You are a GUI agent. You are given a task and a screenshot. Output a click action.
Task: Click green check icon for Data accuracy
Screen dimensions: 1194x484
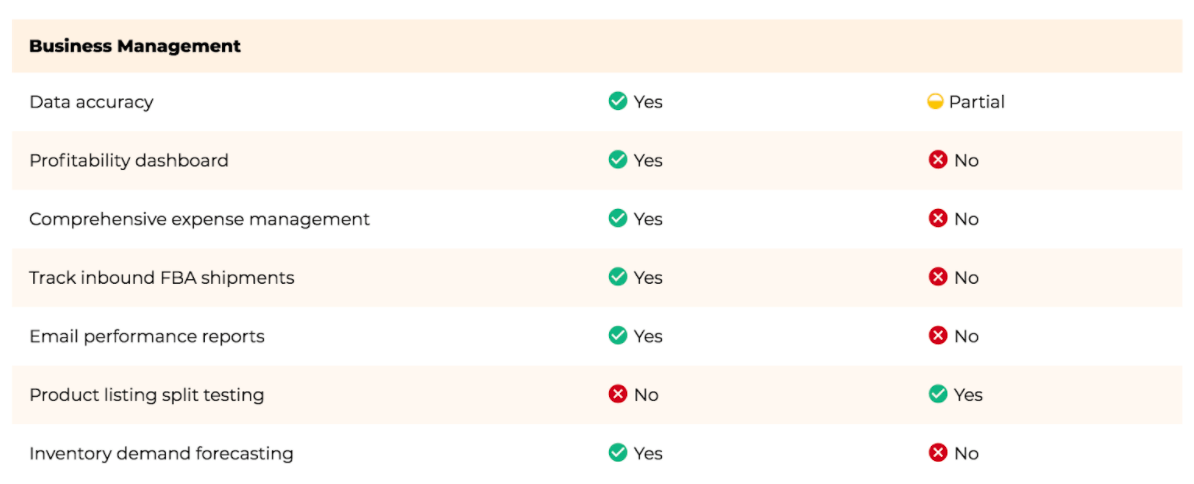click(618, 101)
